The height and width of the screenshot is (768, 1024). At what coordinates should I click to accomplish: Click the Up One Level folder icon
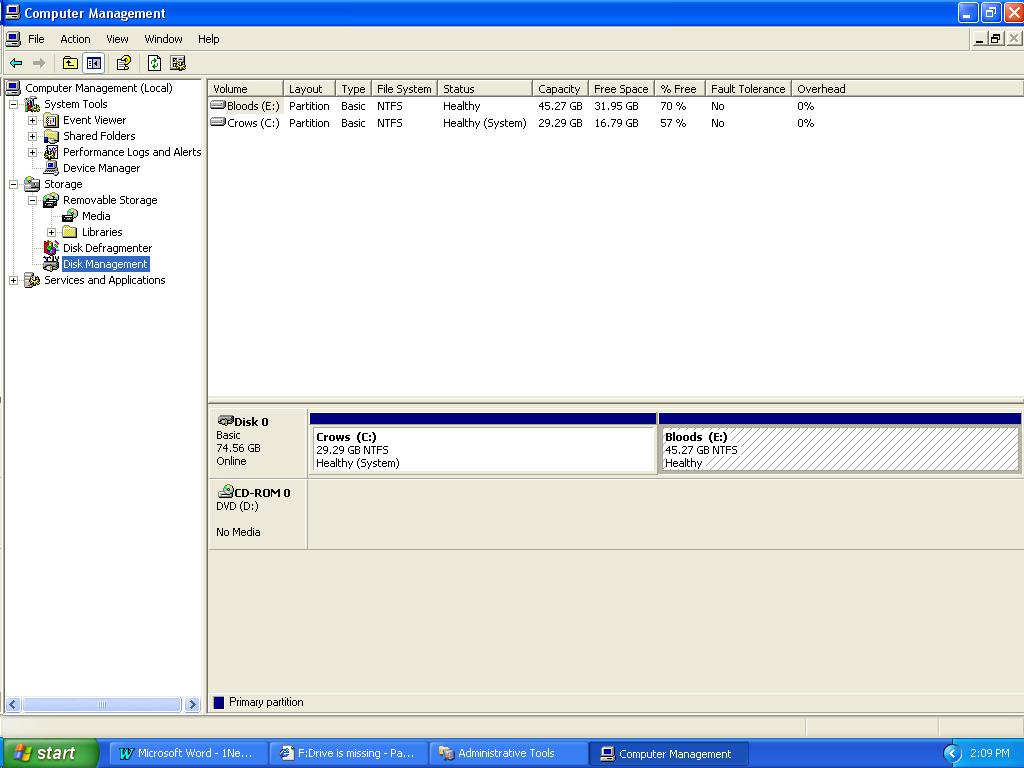pyautogui.click(x=70, y=63)
